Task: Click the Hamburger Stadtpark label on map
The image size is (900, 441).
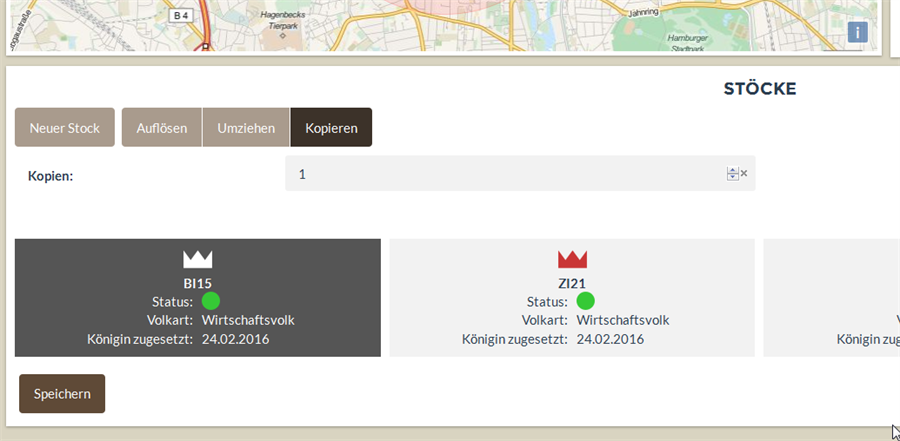Action: (688, 43)
